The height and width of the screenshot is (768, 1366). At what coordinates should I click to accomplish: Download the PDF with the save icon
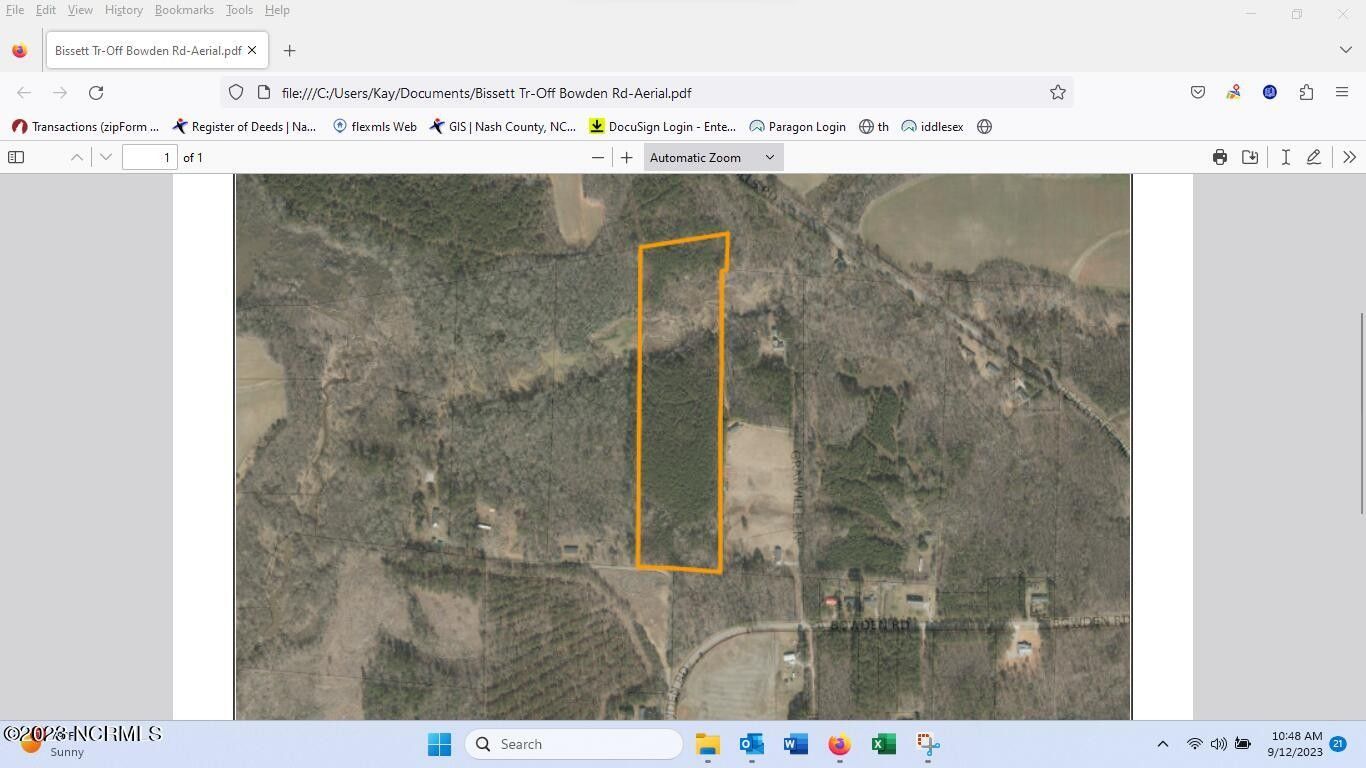[x=1249, y=157]
